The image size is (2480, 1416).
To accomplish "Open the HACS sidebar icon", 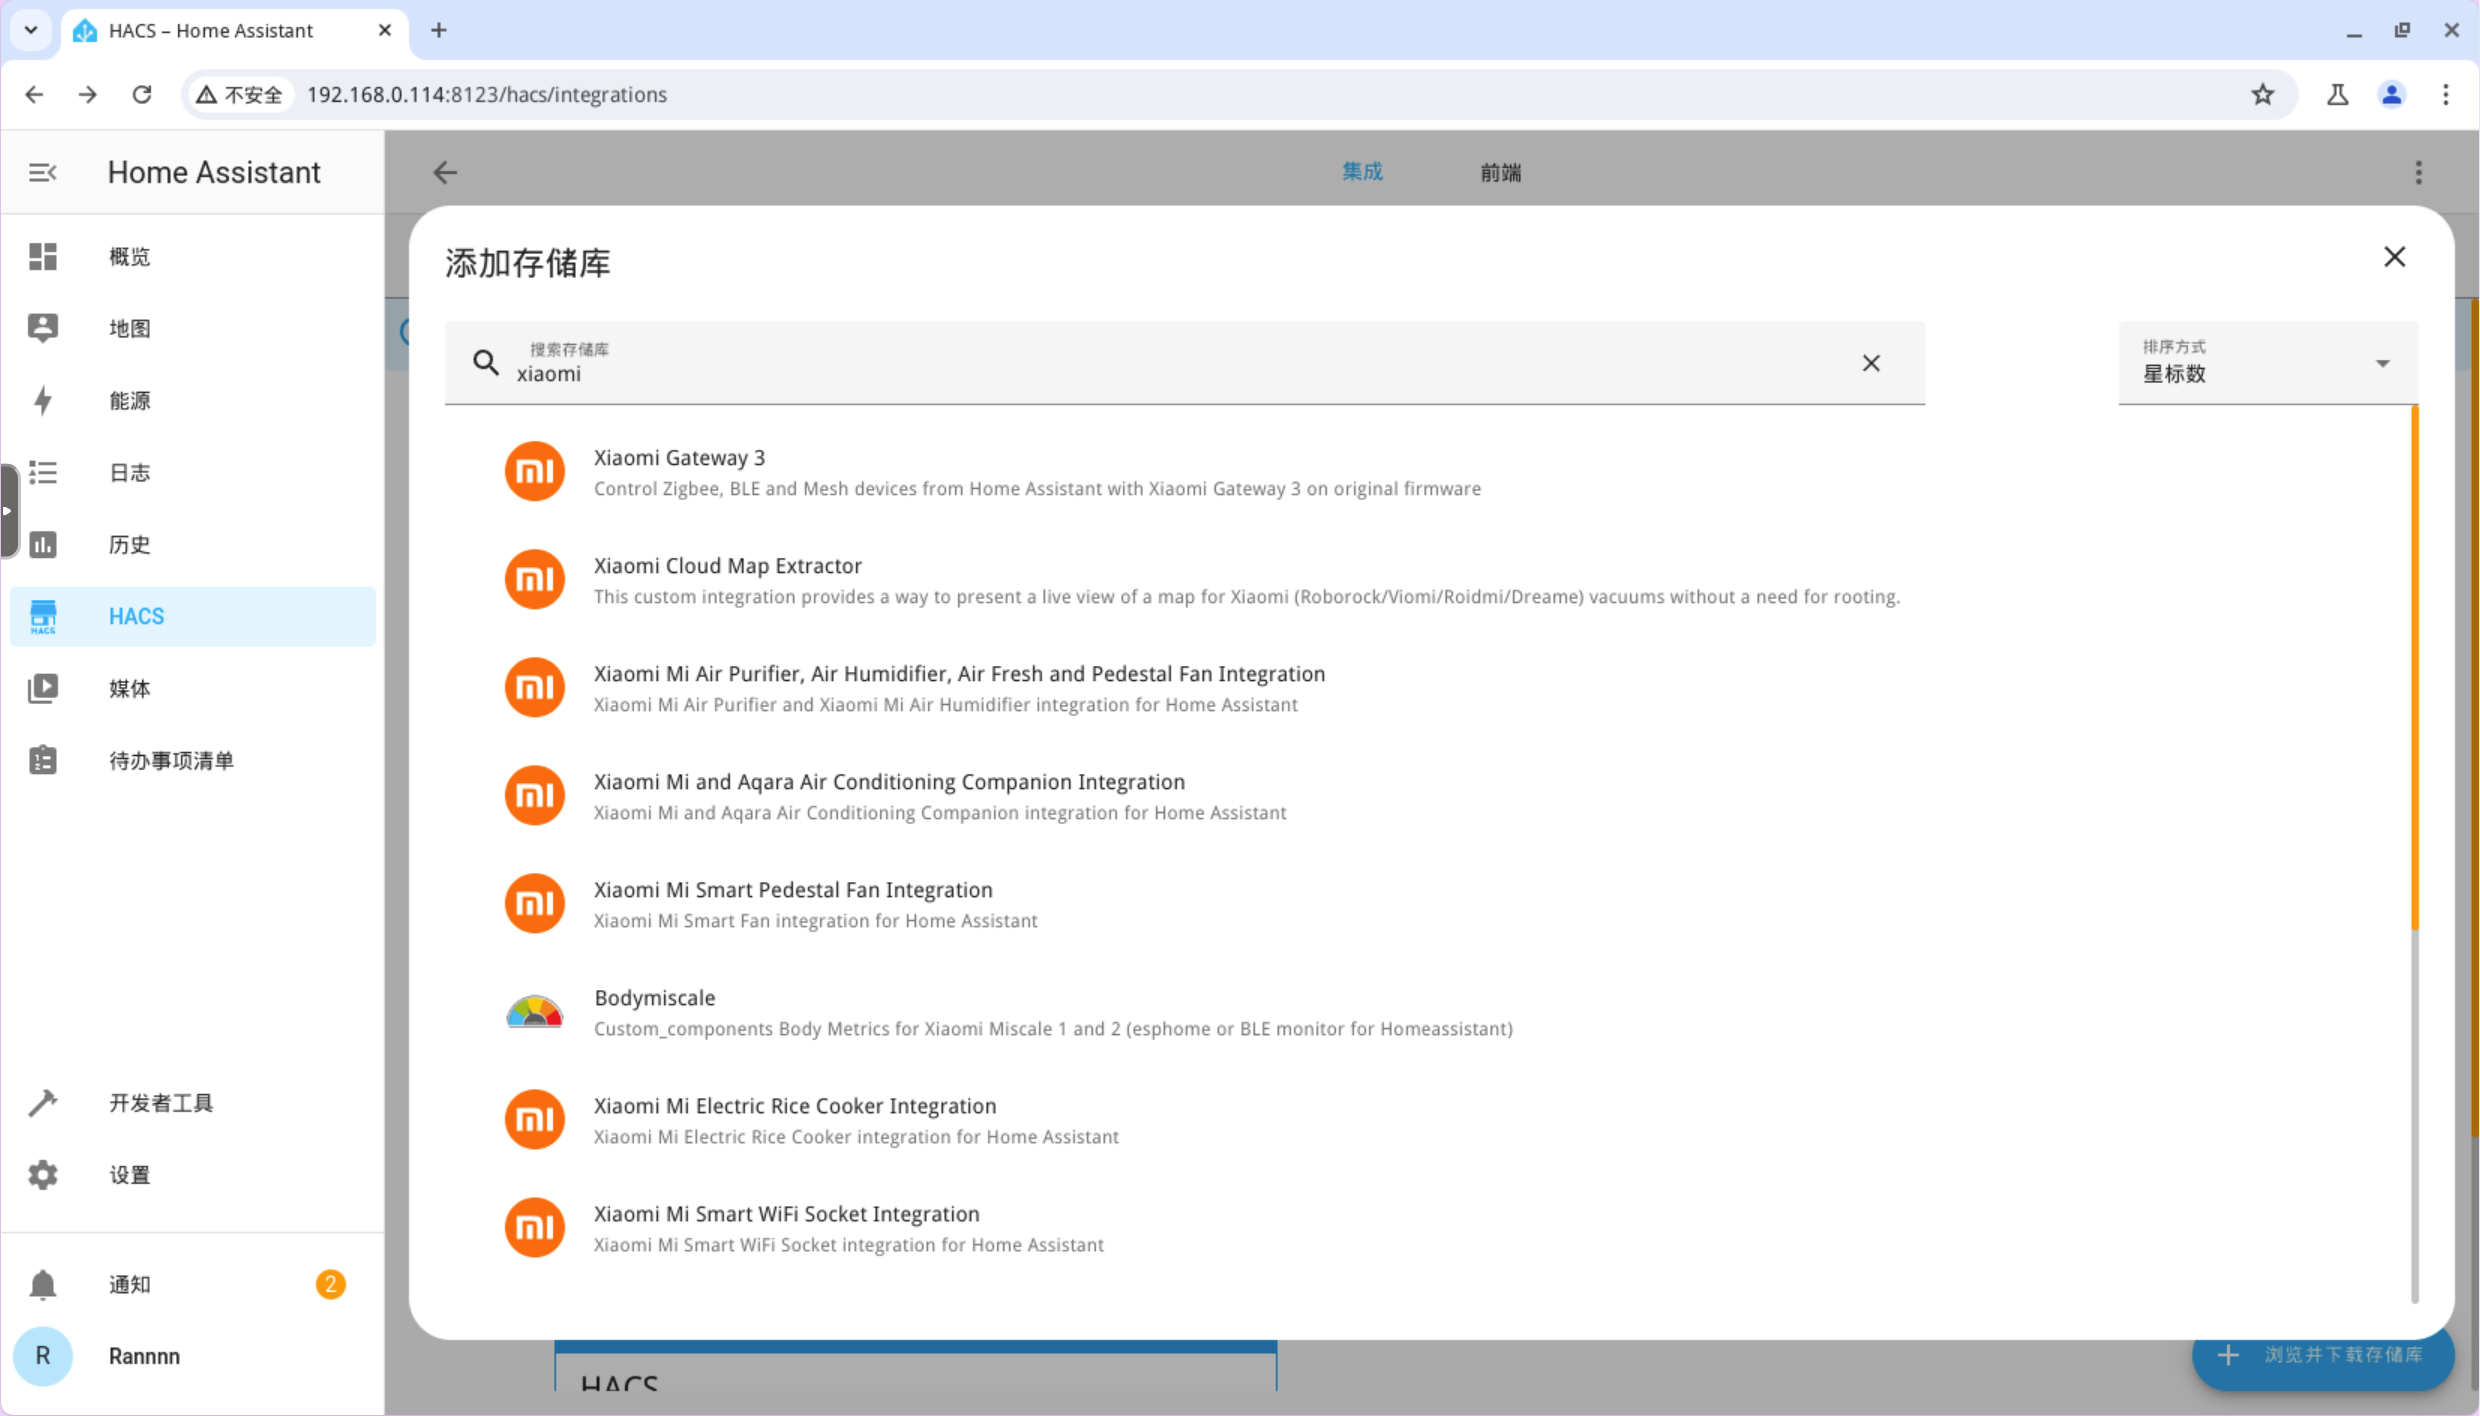I will click(x=43, y=616).
